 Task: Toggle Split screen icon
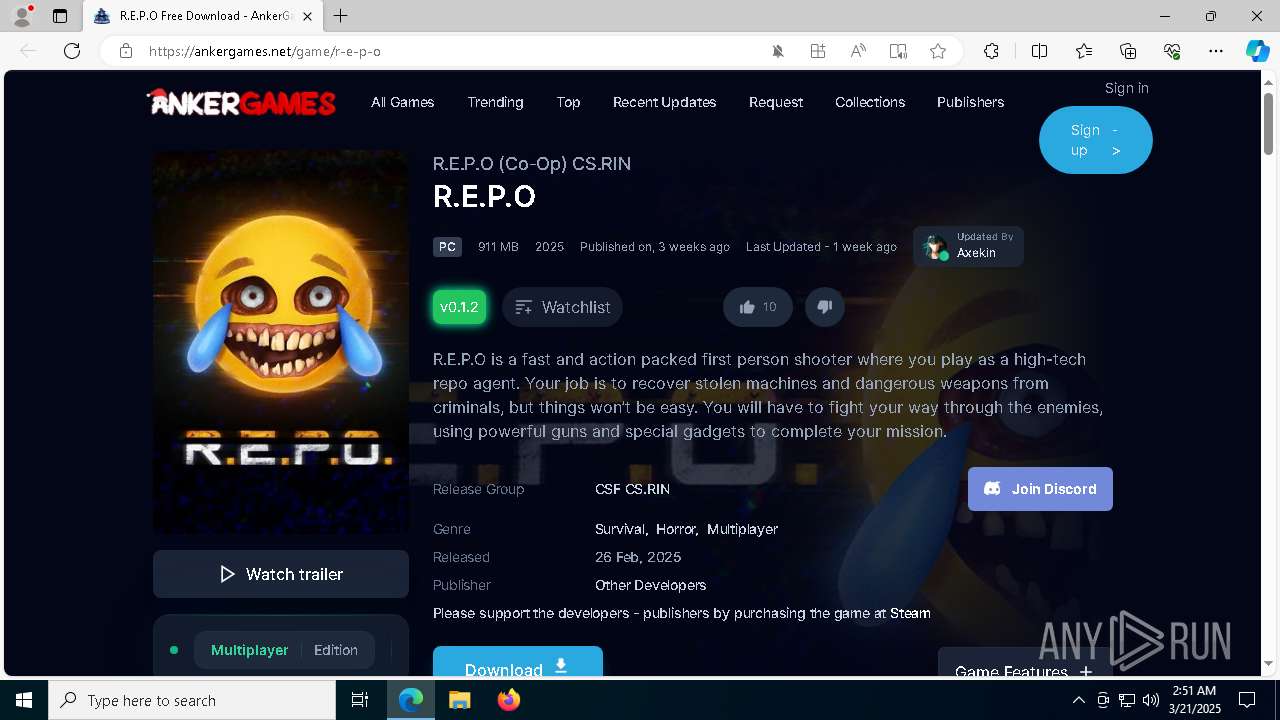point(1039,51)
